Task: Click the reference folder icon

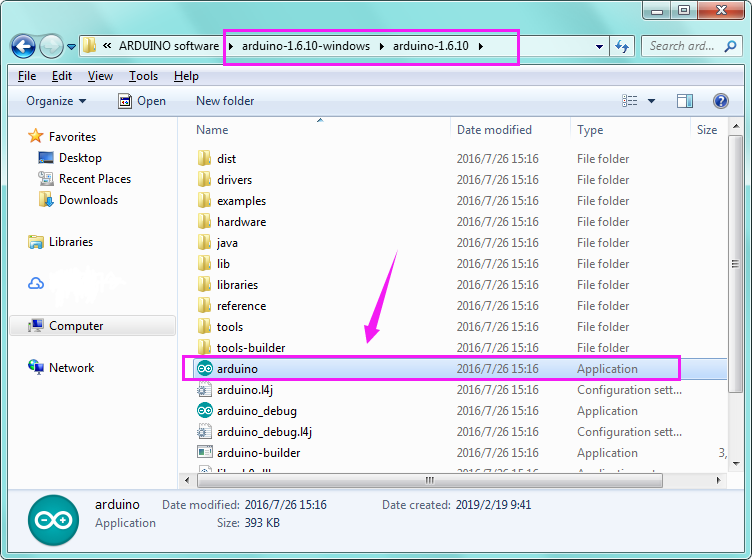Action: 204,305
